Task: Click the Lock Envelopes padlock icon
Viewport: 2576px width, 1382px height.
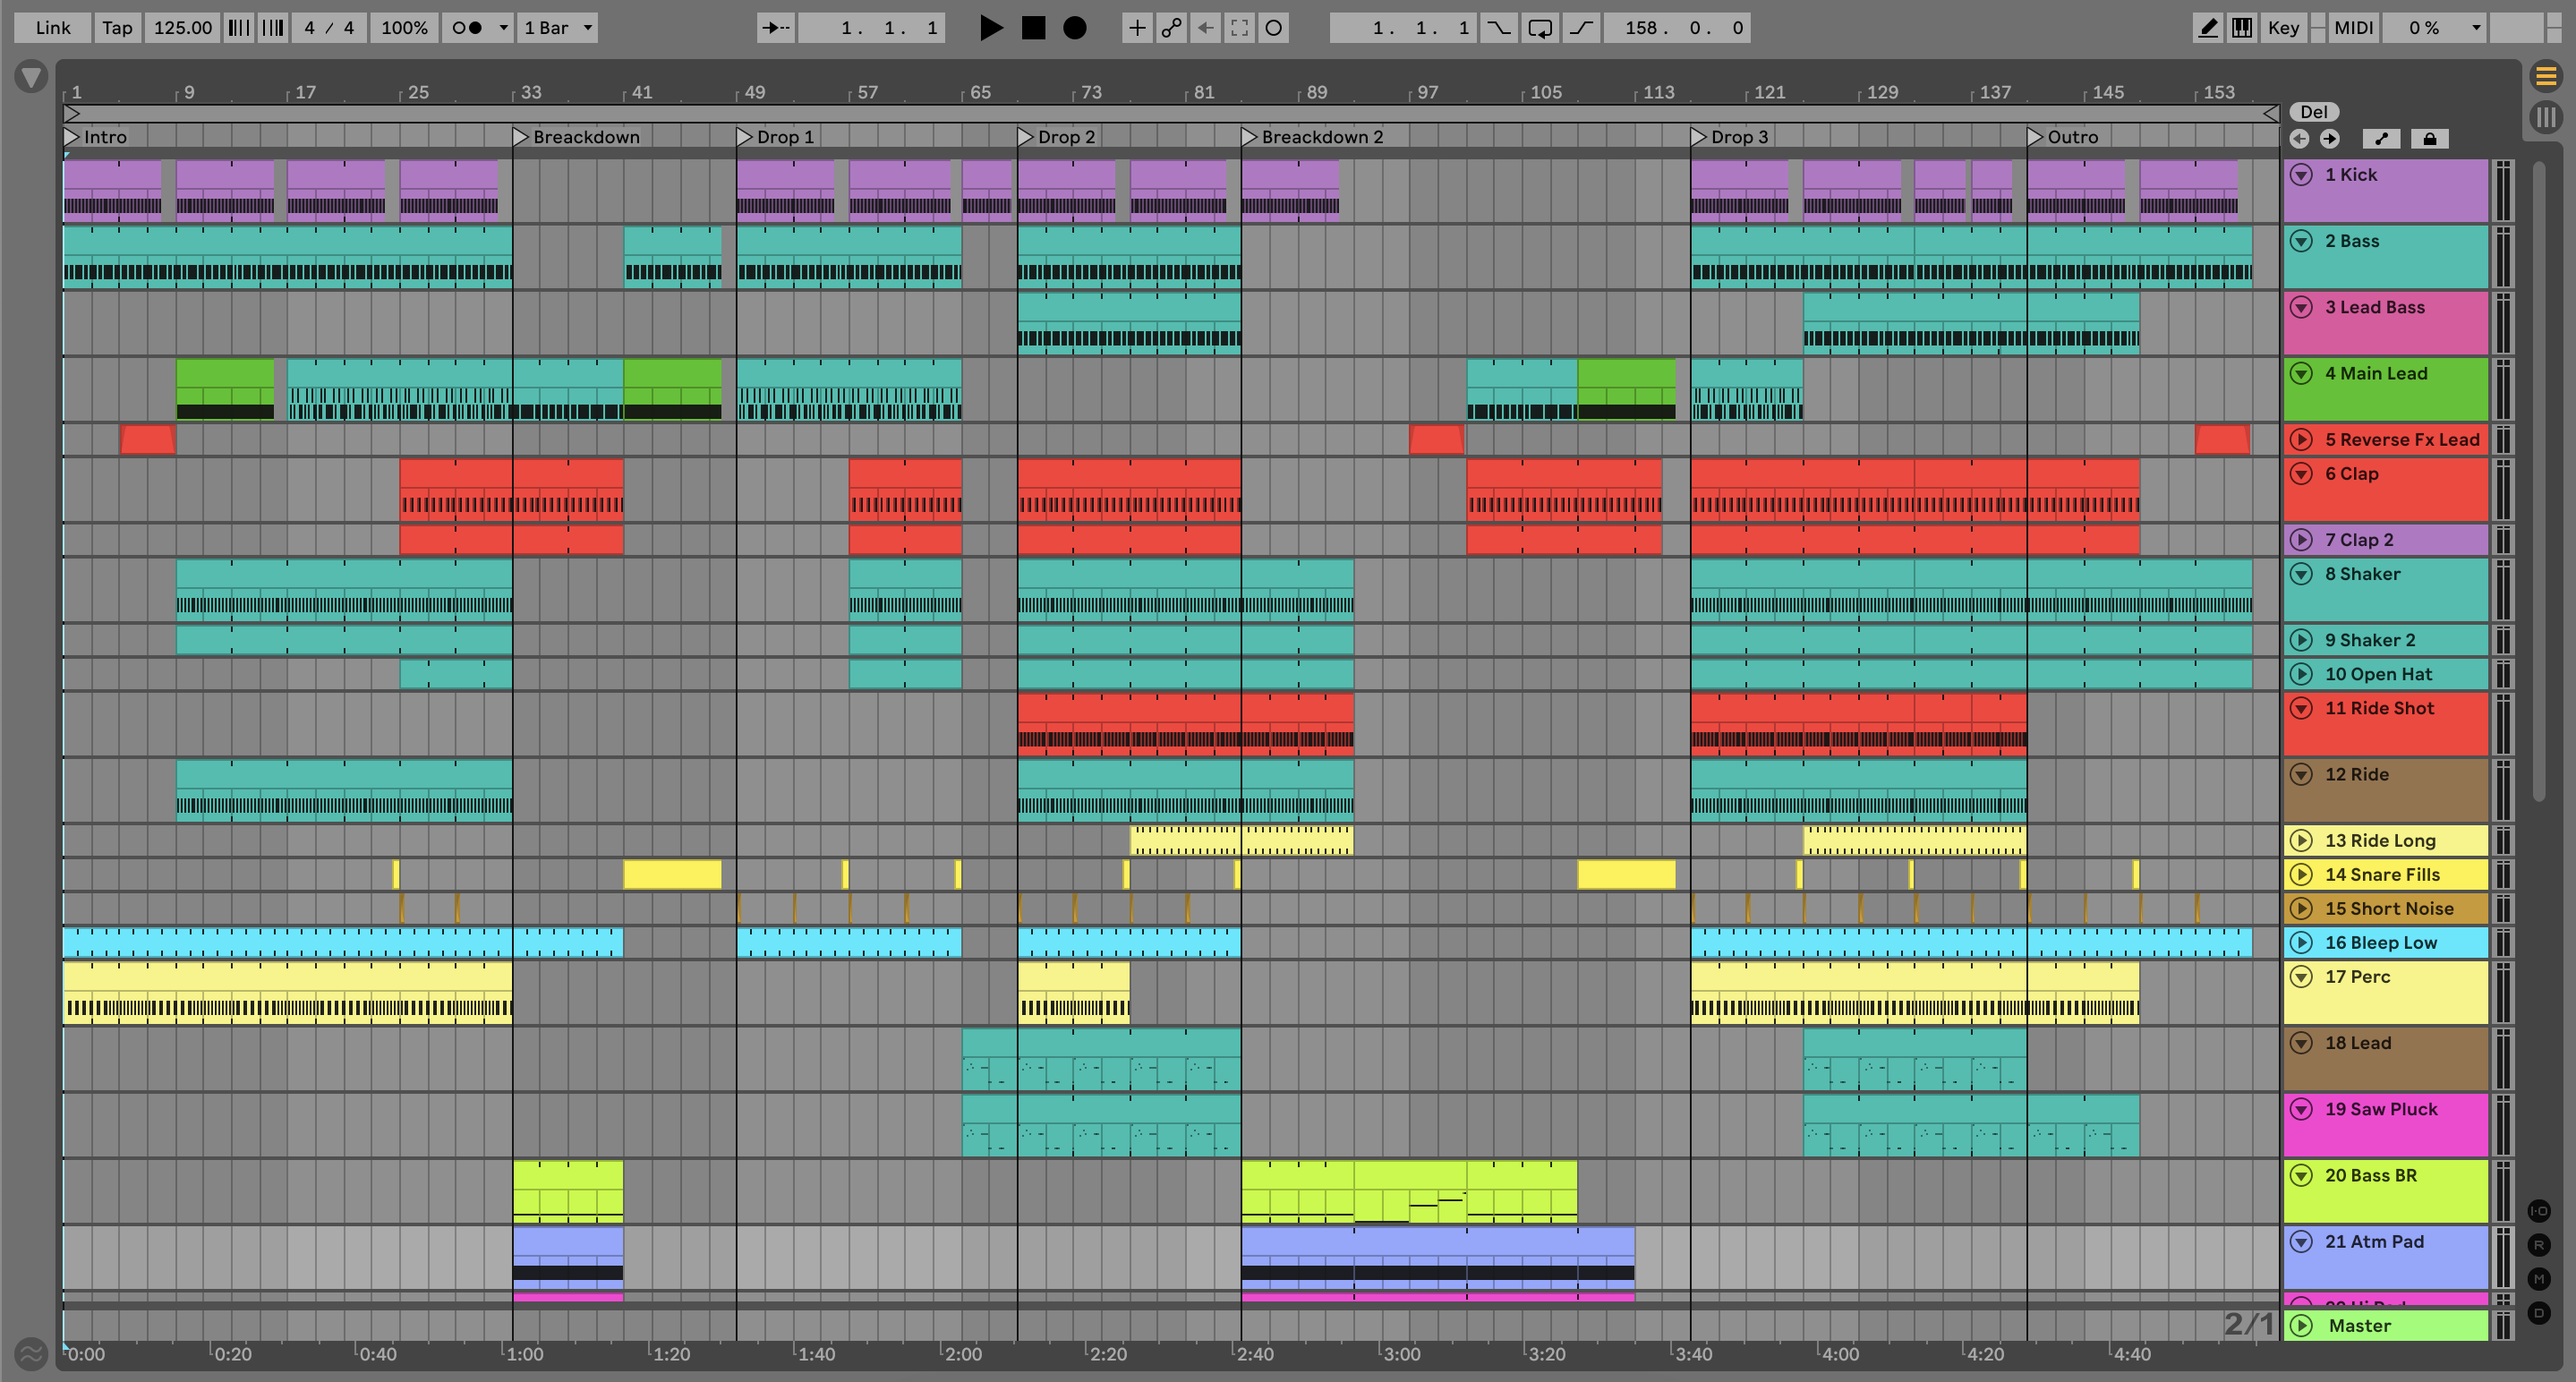Action: tap(2429, 139)
